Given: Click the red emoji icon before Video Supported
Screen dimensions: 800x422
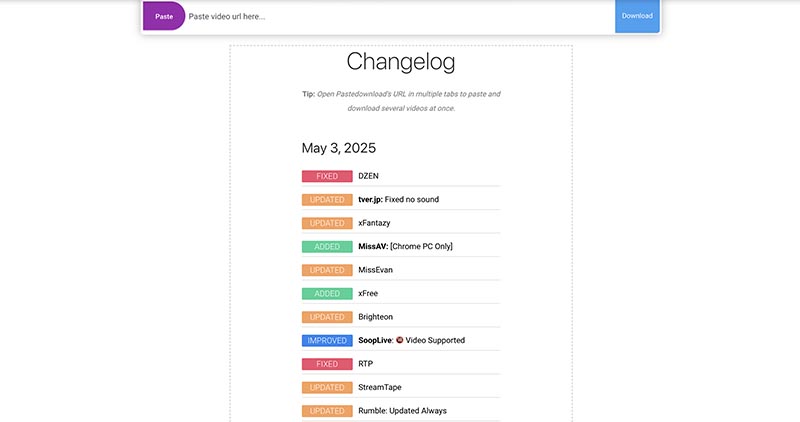Looking at the screenshot, I should pos(399,340).
